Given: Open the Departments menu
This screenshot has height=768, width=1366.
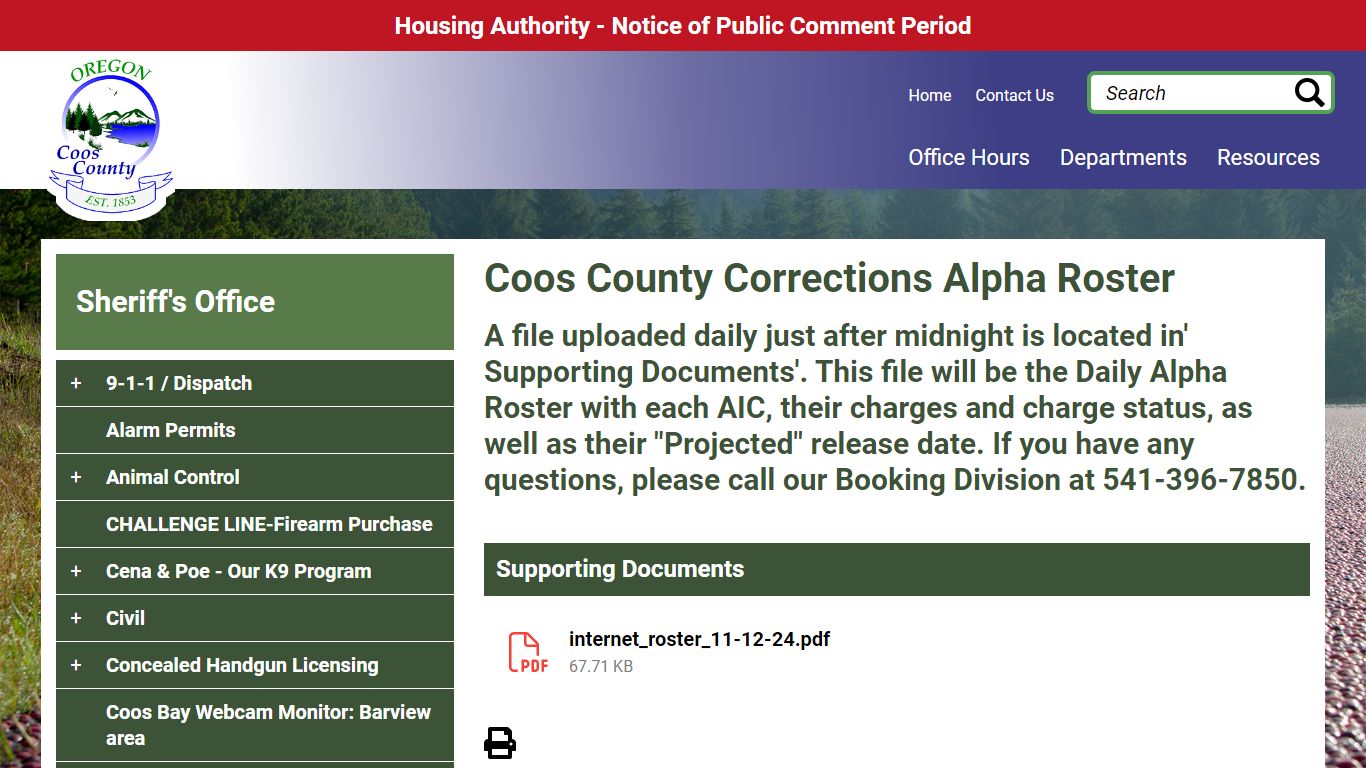Looking at the screenshot, I should (1123, 157).
